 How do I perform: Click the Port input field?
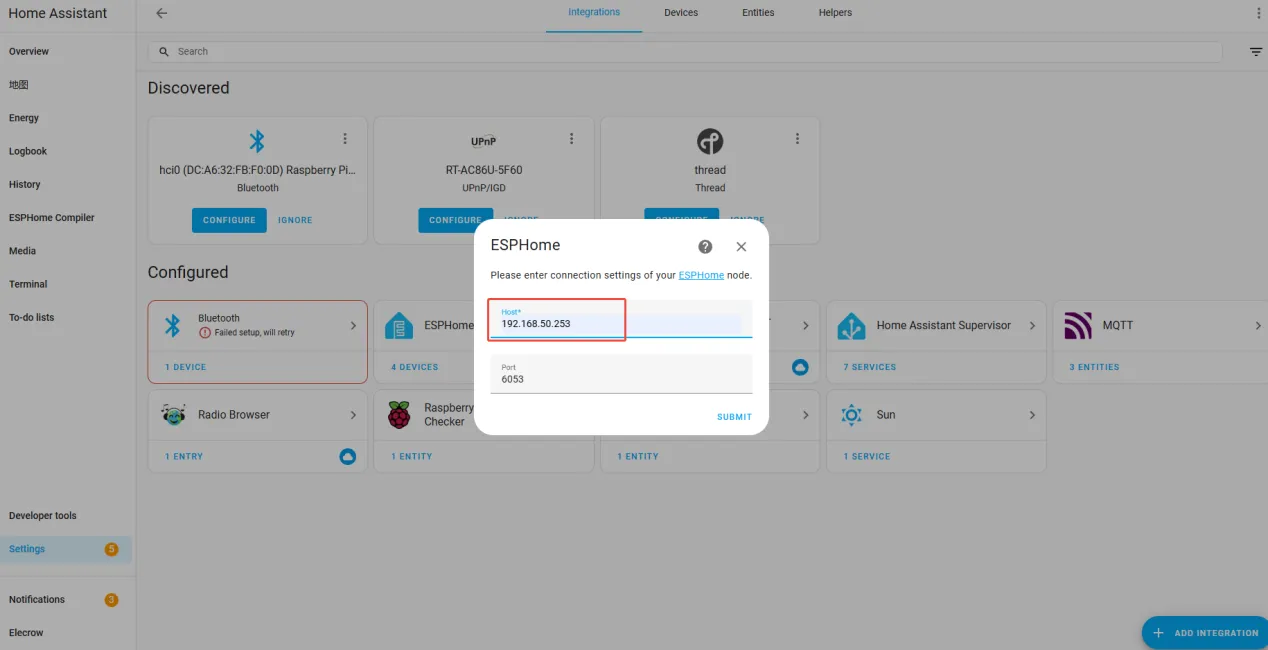pos(621,374)
